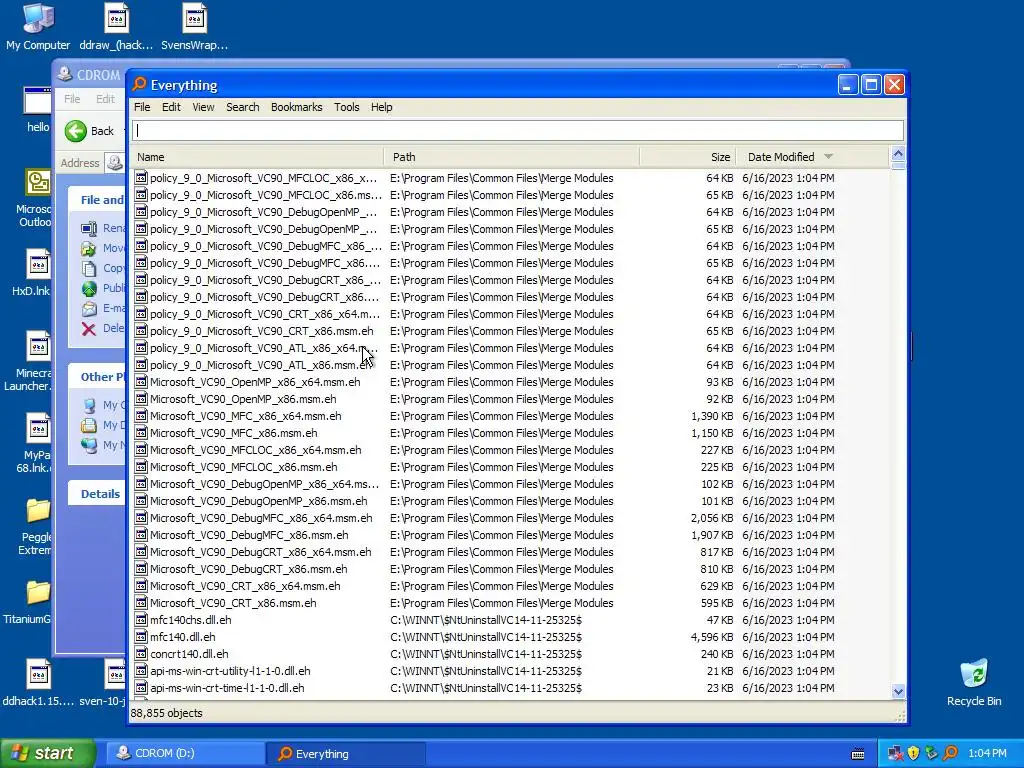This screenshot has height=768, width=1024.
Task: Select file icon of Microsoft_VC90_DebugMFC_x86_x64.msm.eh
Action: (x=141, y=518)
